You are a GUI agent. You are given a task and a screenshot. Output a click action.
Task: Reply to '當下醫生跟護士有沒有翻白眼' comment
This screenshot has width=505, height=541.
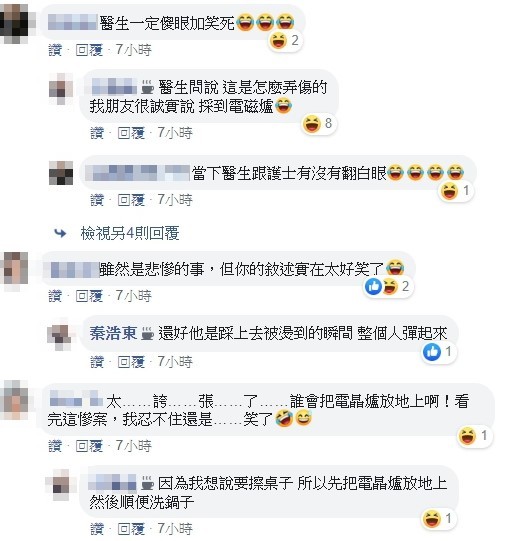131,200
